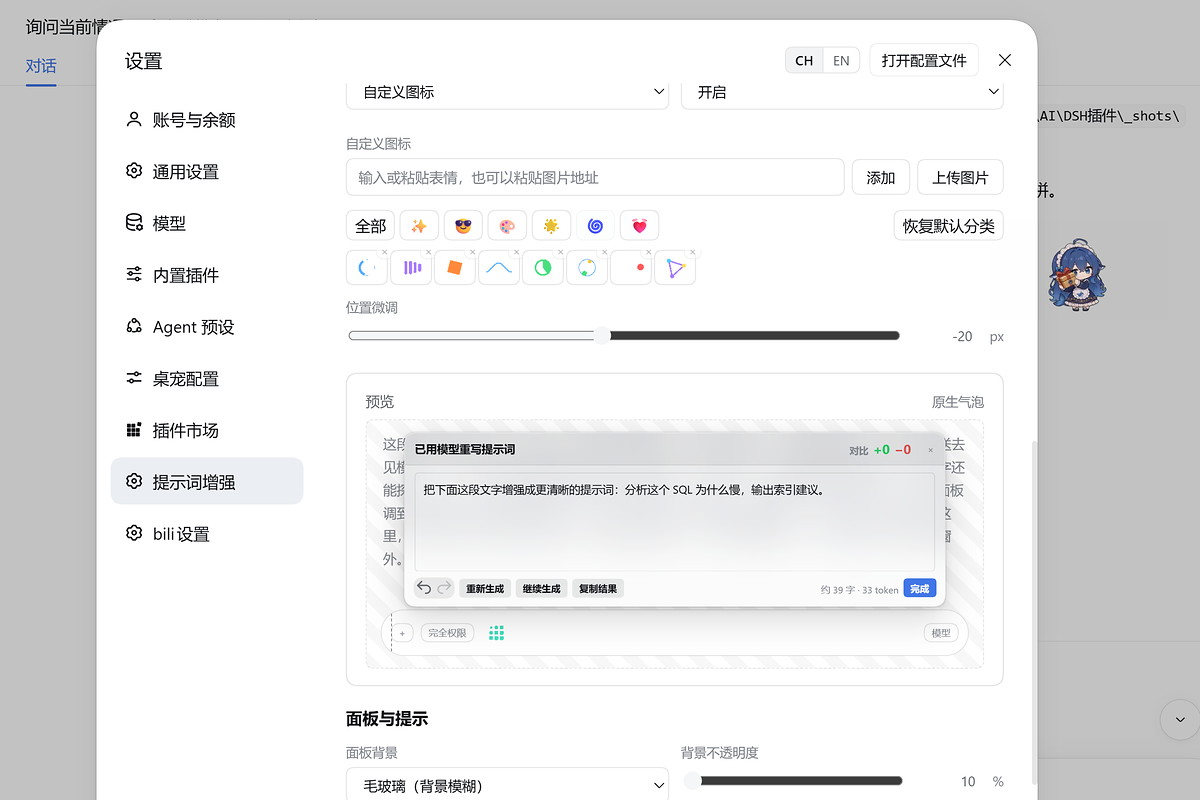Click 继续生成 button

(541, 589)
